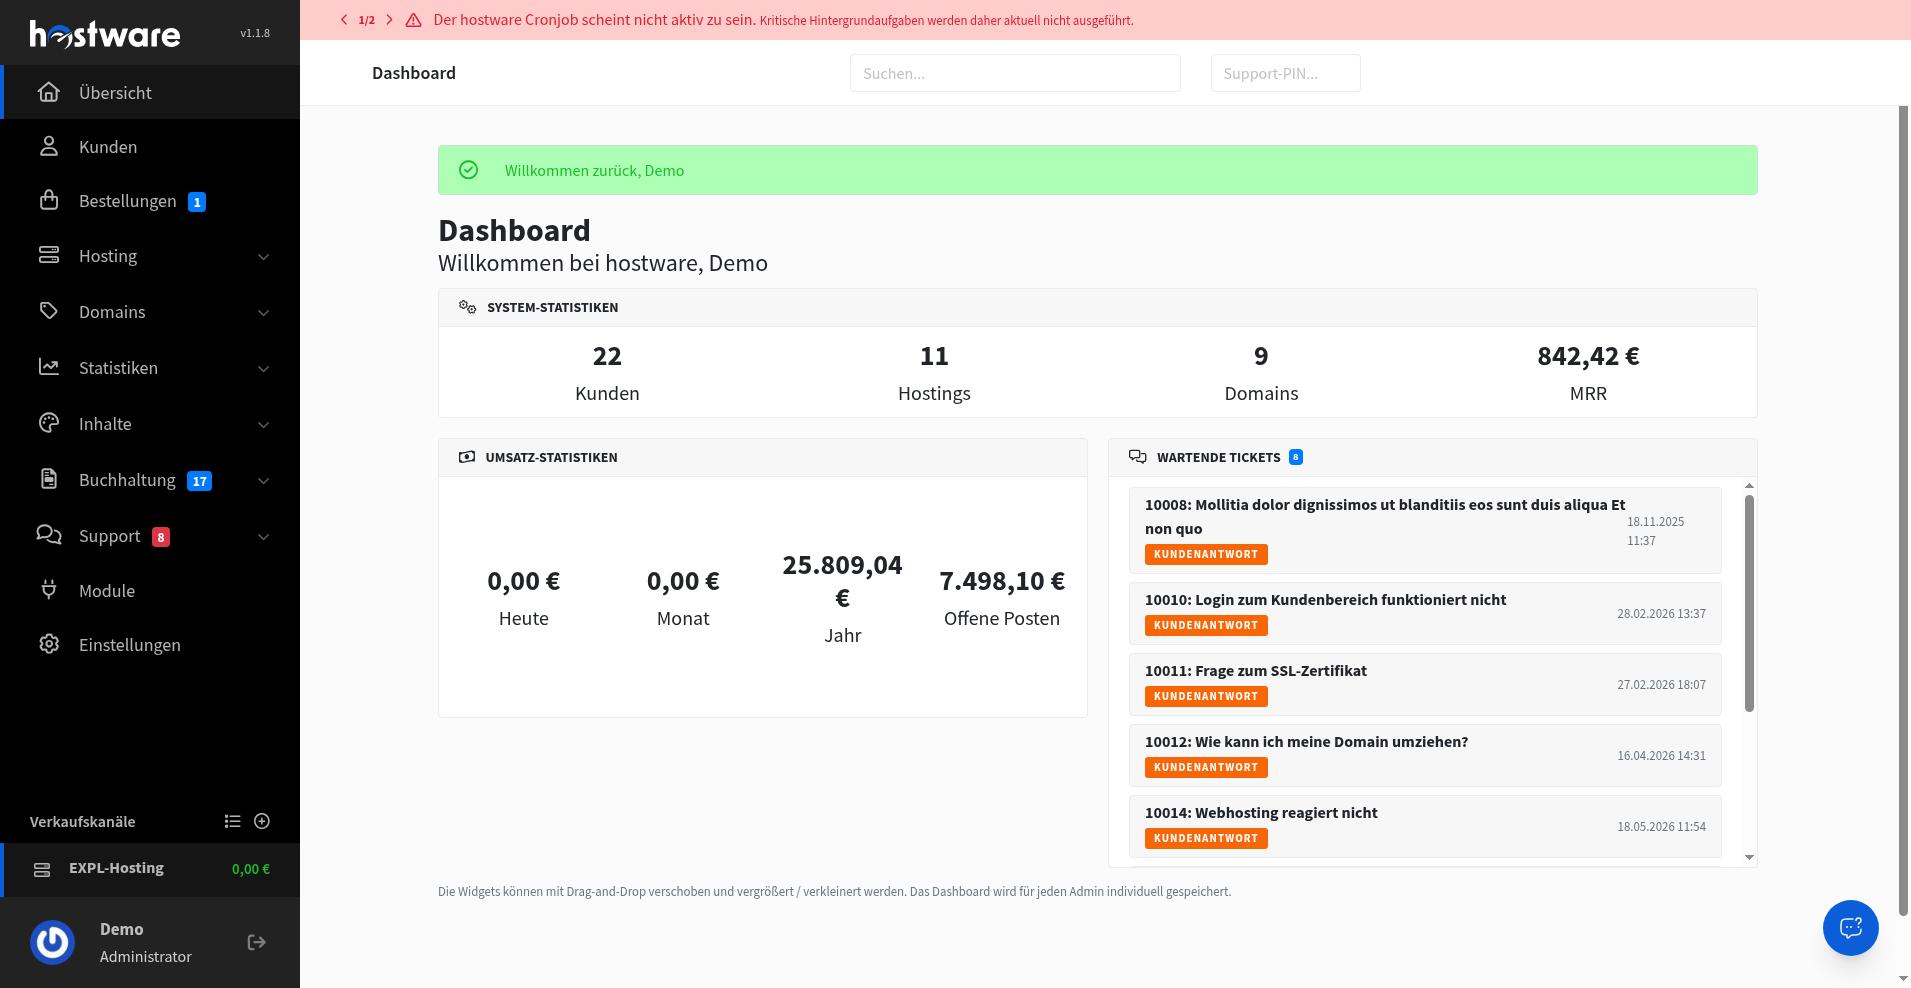Open the Hosting menu item
The width and height of the screenshot is (1911, 988).
[x=150, y=255]
